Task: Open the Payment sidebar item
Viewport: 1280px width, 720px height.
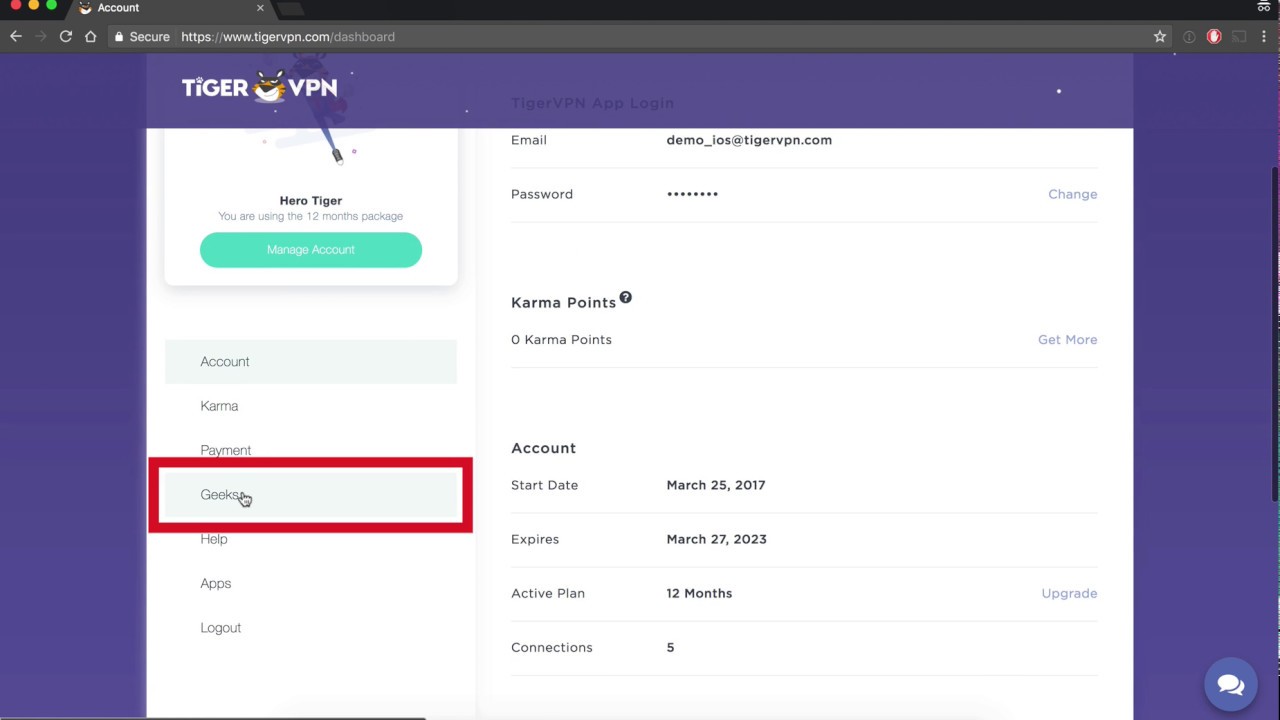Action: coord(311,450)
